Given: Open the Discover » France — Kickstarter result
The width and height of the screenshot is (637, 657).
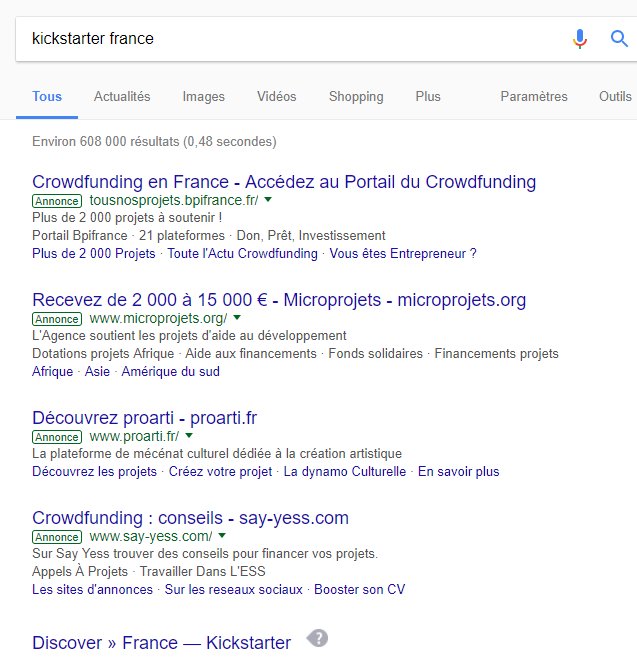Looking at the screenshot, I should coord(161,643).
